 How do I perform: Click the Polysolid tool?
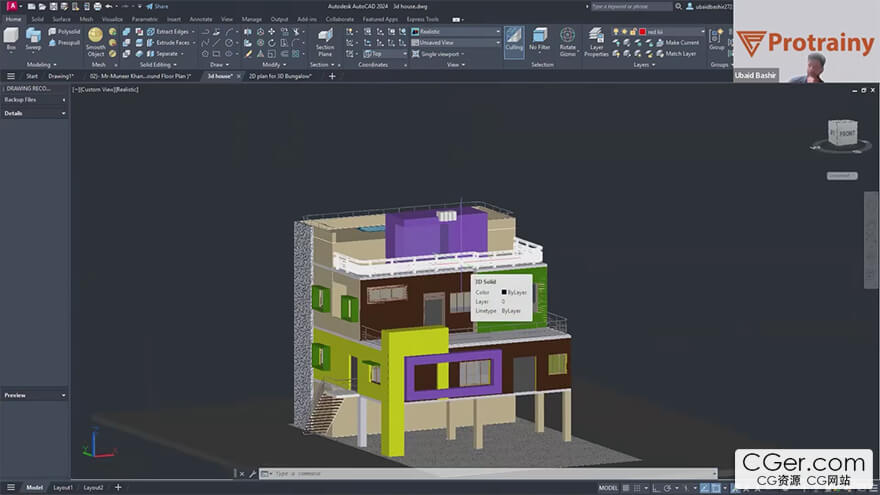(x=63, y=31)
